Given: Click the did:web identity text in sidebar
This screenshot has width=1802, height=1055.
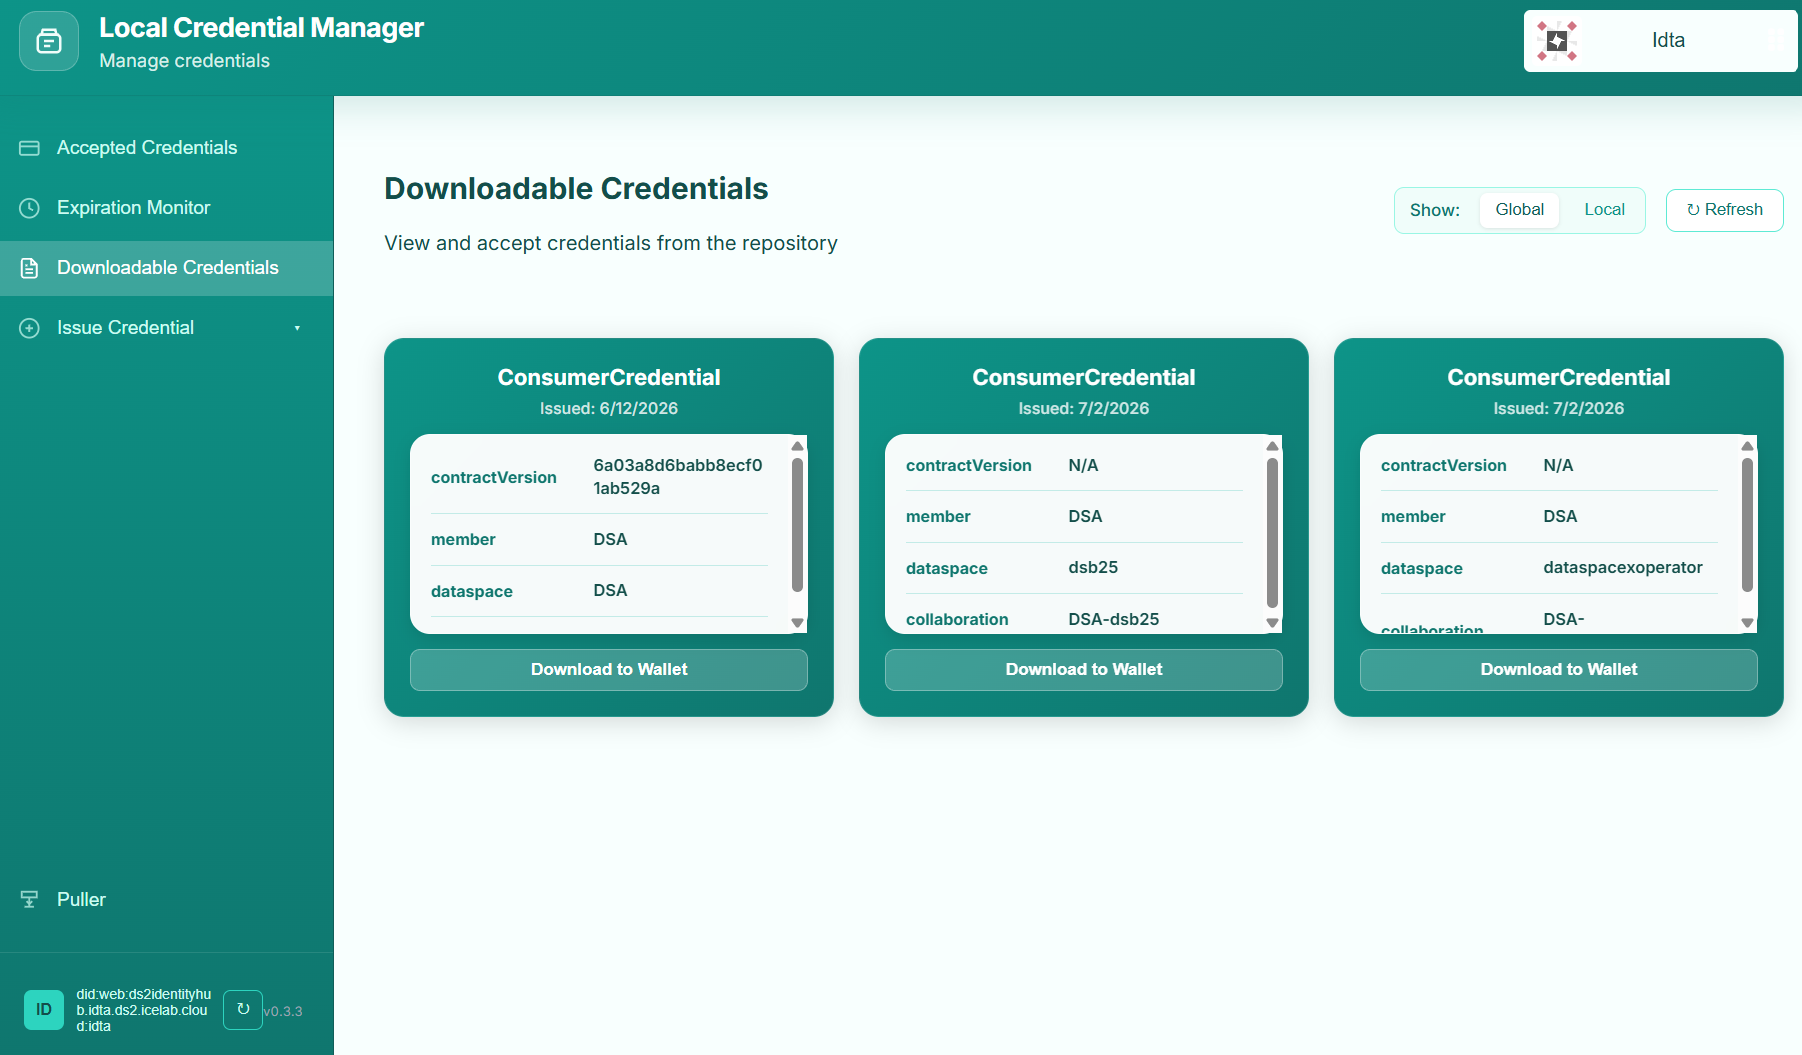Looking at the screenshot, I should click(143, 1010).
